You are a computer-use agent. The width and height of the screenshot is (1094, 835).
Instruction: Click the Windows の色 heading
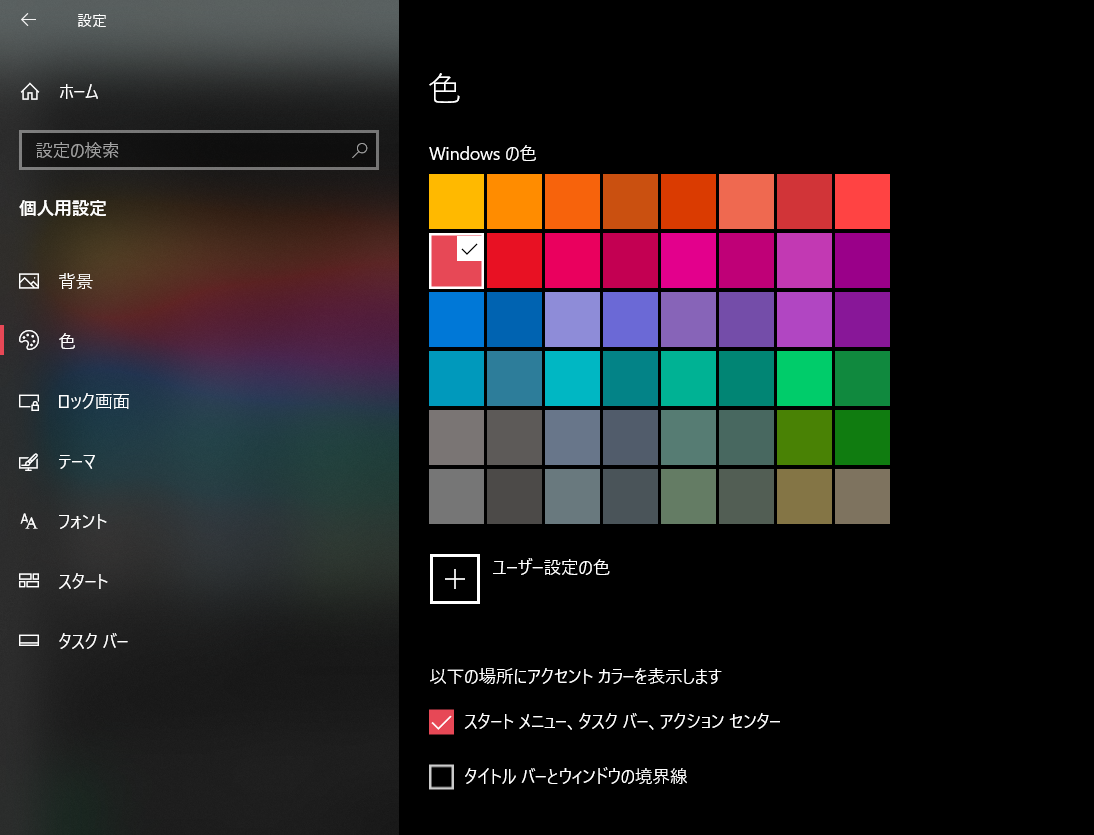(482, 153)
